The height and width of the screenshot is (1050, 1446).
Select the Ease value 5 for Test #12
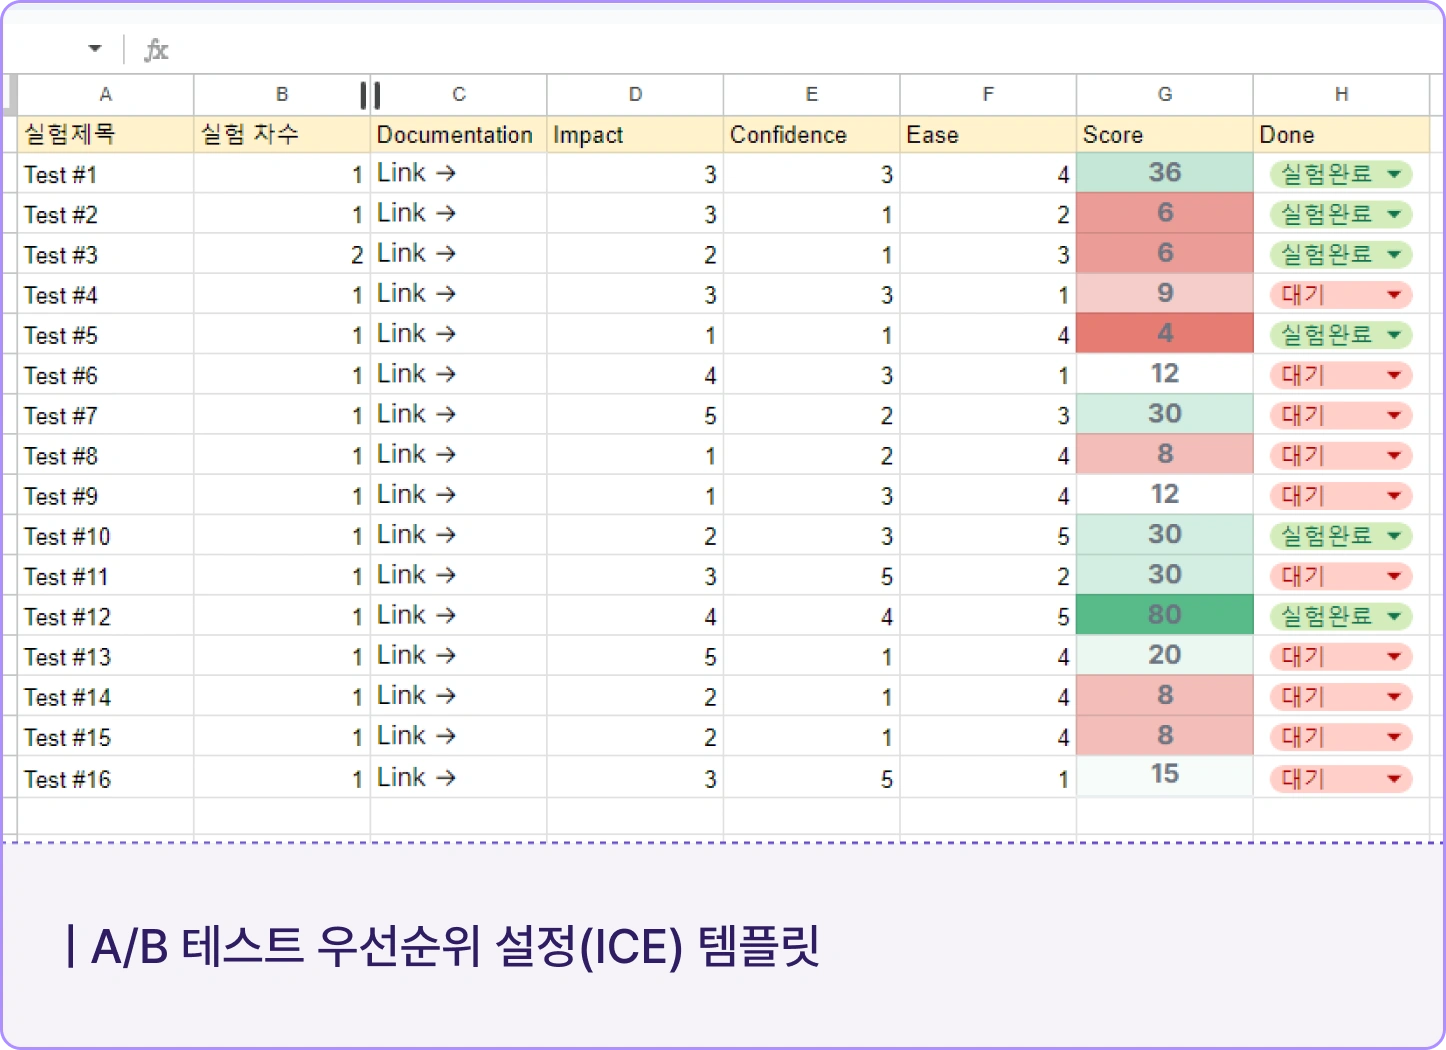(988, 616)
